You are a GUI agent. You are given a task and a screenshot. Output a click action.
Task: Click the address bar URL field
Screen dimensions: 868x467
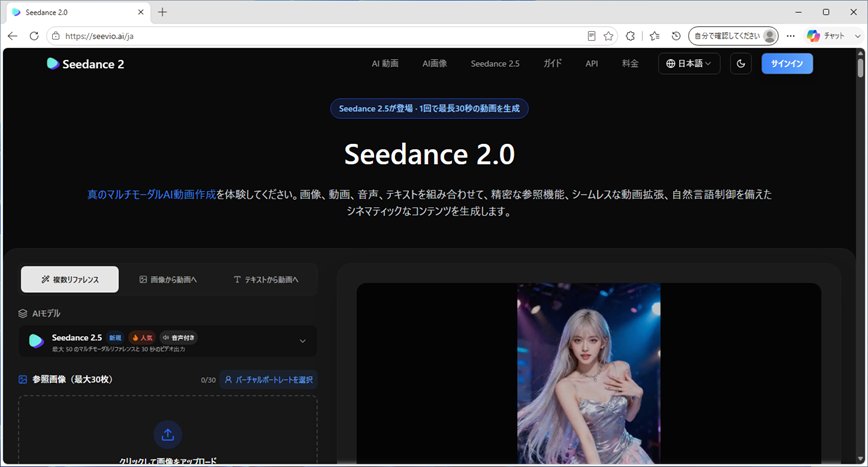click(x=321, y=36)
